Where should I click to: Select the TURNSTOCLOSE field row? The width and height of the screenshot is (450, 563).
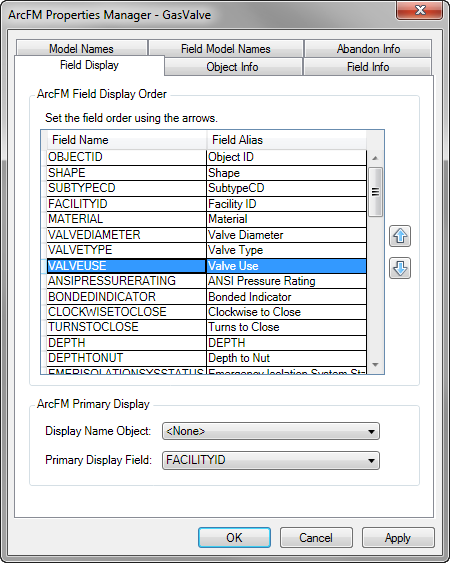(x=207, y=327)
